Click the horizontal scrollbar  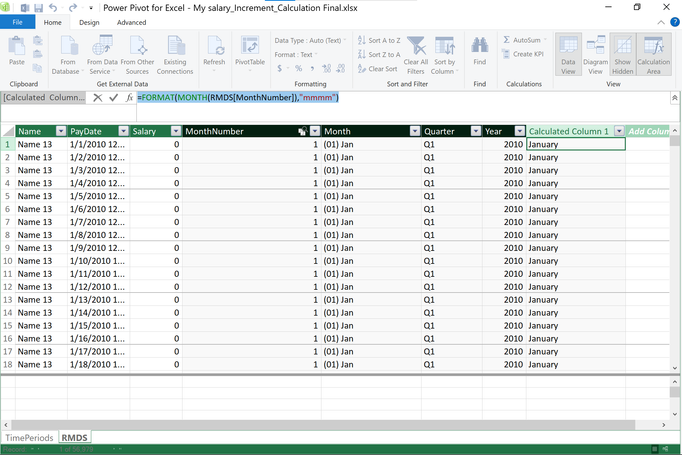coord(323,425)
